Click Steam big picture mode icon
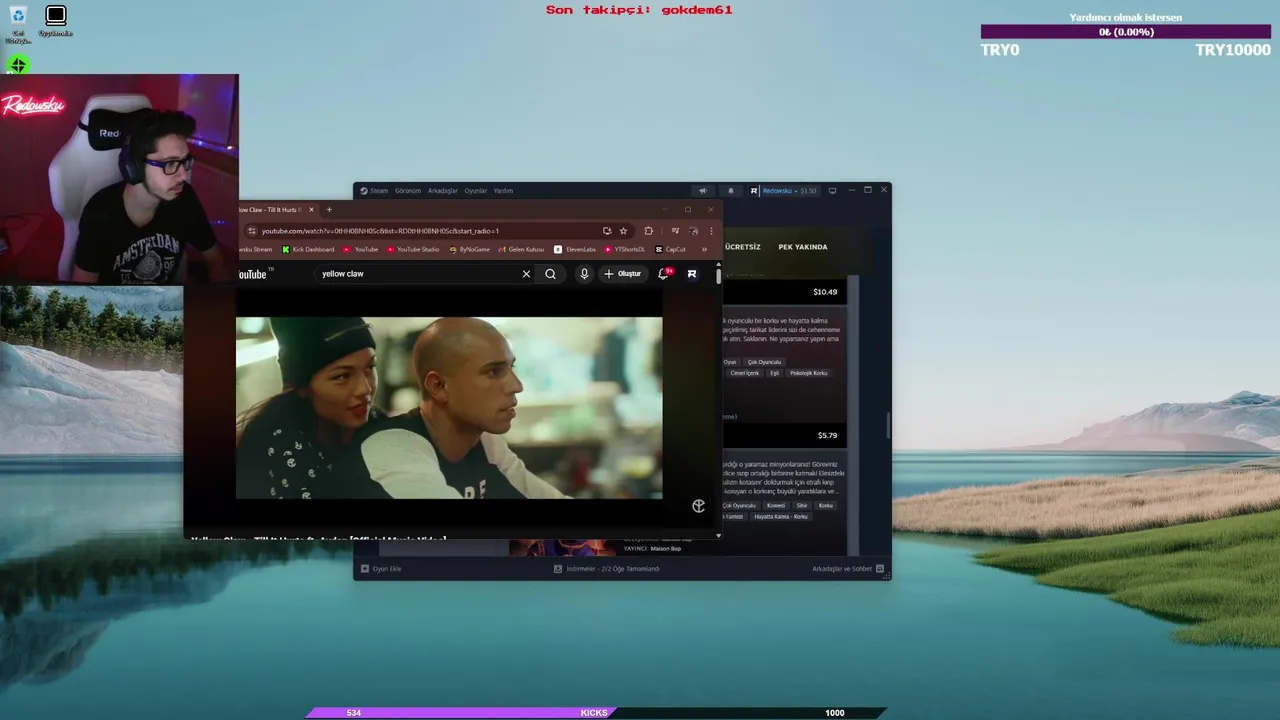This screenshot has height=720, width=1280. (832, 191)
